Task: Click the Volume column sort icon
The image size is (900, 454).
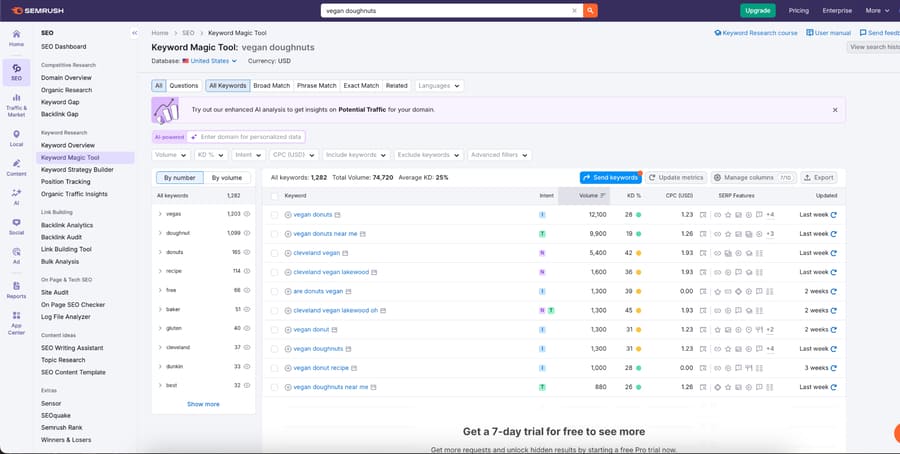Action: 603,196
